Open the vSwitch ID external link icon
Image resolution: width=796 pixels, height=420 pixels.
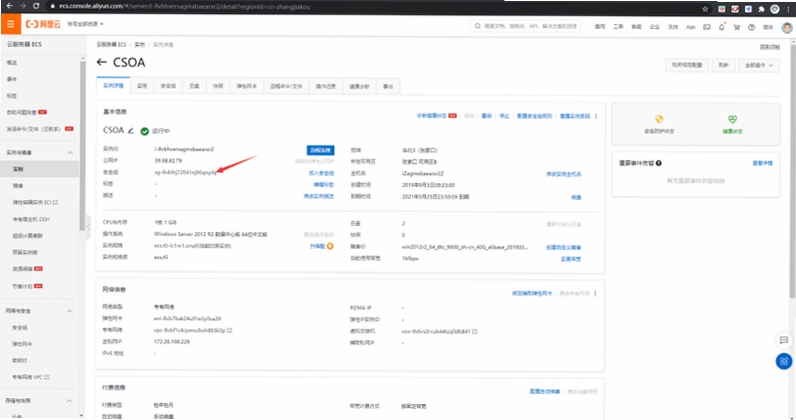click(475, 331)
